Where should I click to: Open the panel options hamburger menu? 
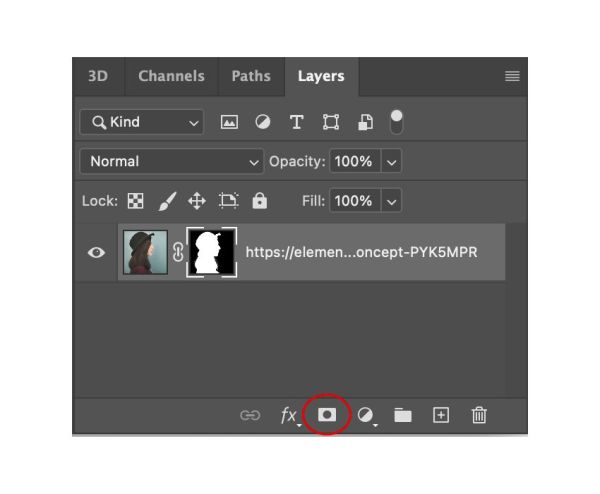[512, 76]
